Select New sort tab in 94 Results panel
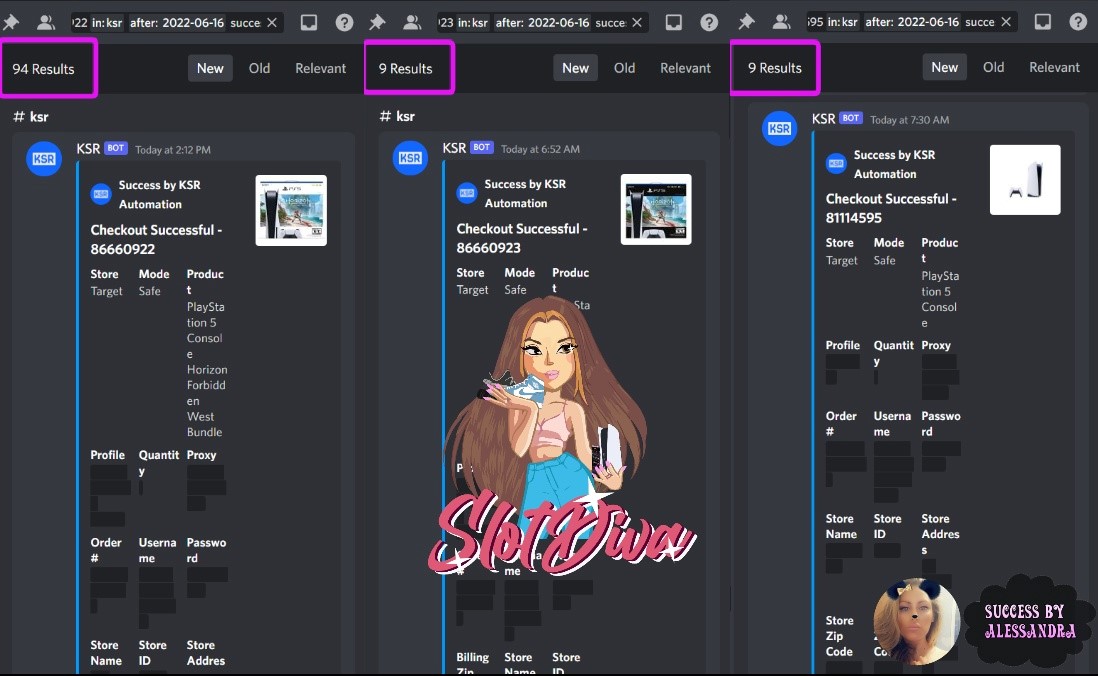1098x676 pixels. [210, 68]
